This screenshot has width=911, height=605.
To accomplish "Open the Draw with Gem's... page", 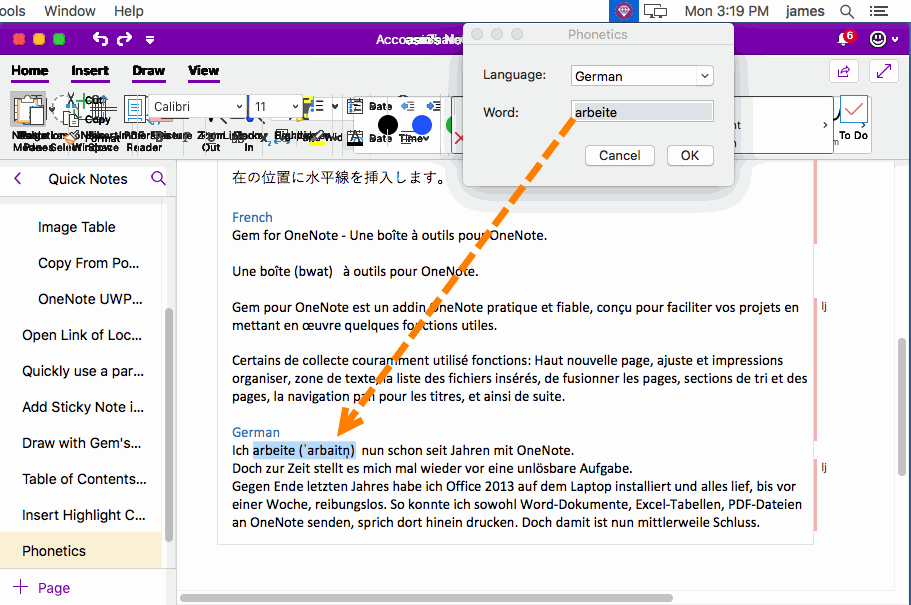I will (81, 443).
